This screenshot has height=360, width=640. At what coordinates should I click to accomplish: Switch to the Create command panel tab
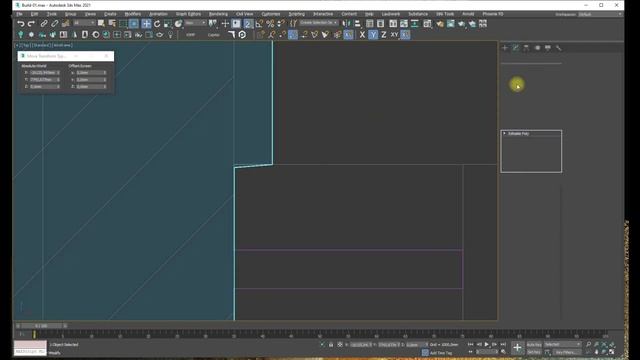pyautogui.click(x=505, y=48)
